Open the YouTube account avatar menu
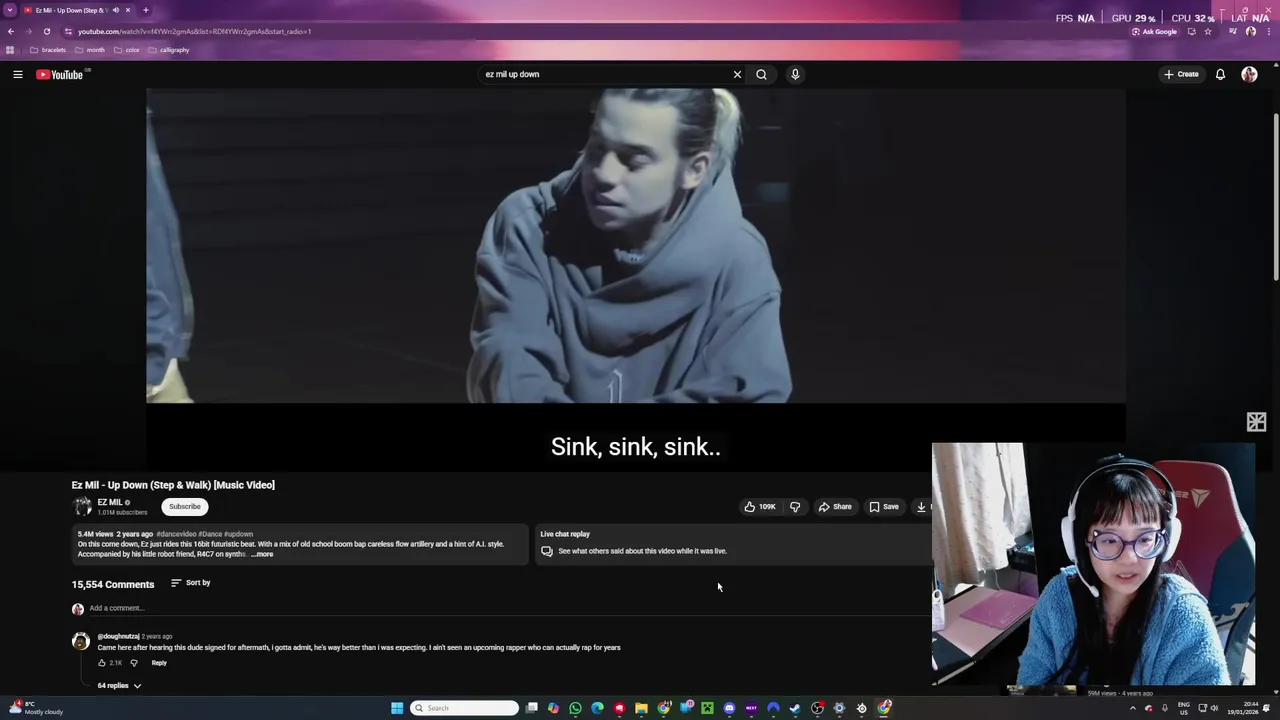 tap(1249, 74)
